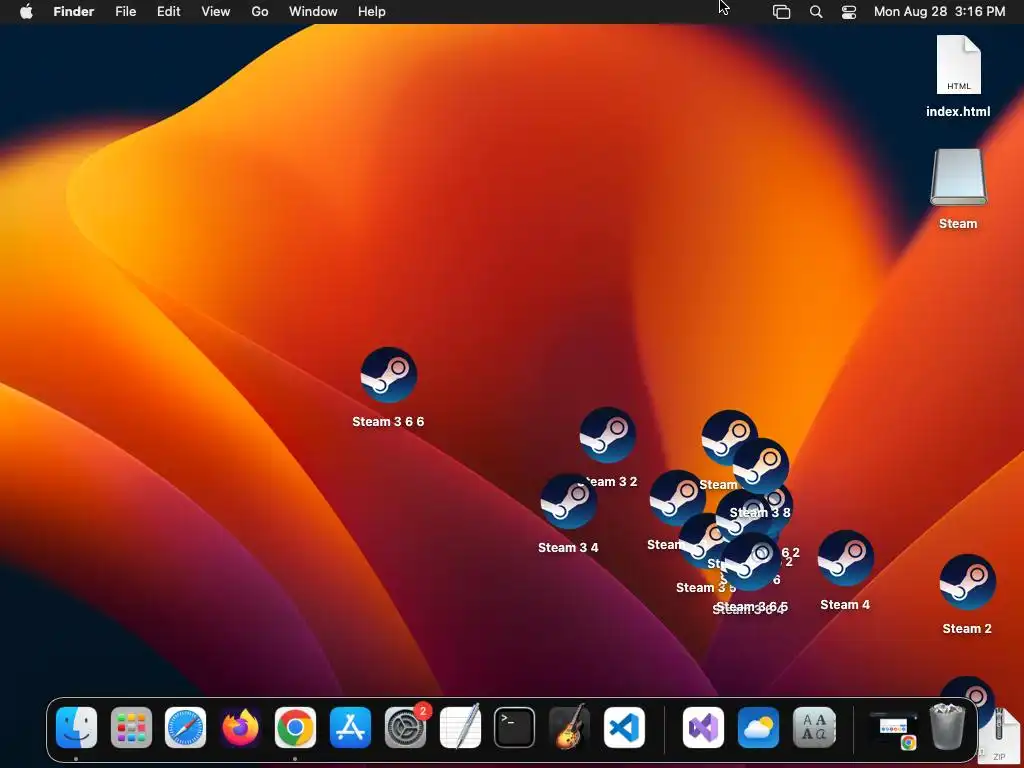Viewport: 1024px width, 768px height.
Task: Click the 'Steam 2' icon label
Action: (x=967, y=629)
